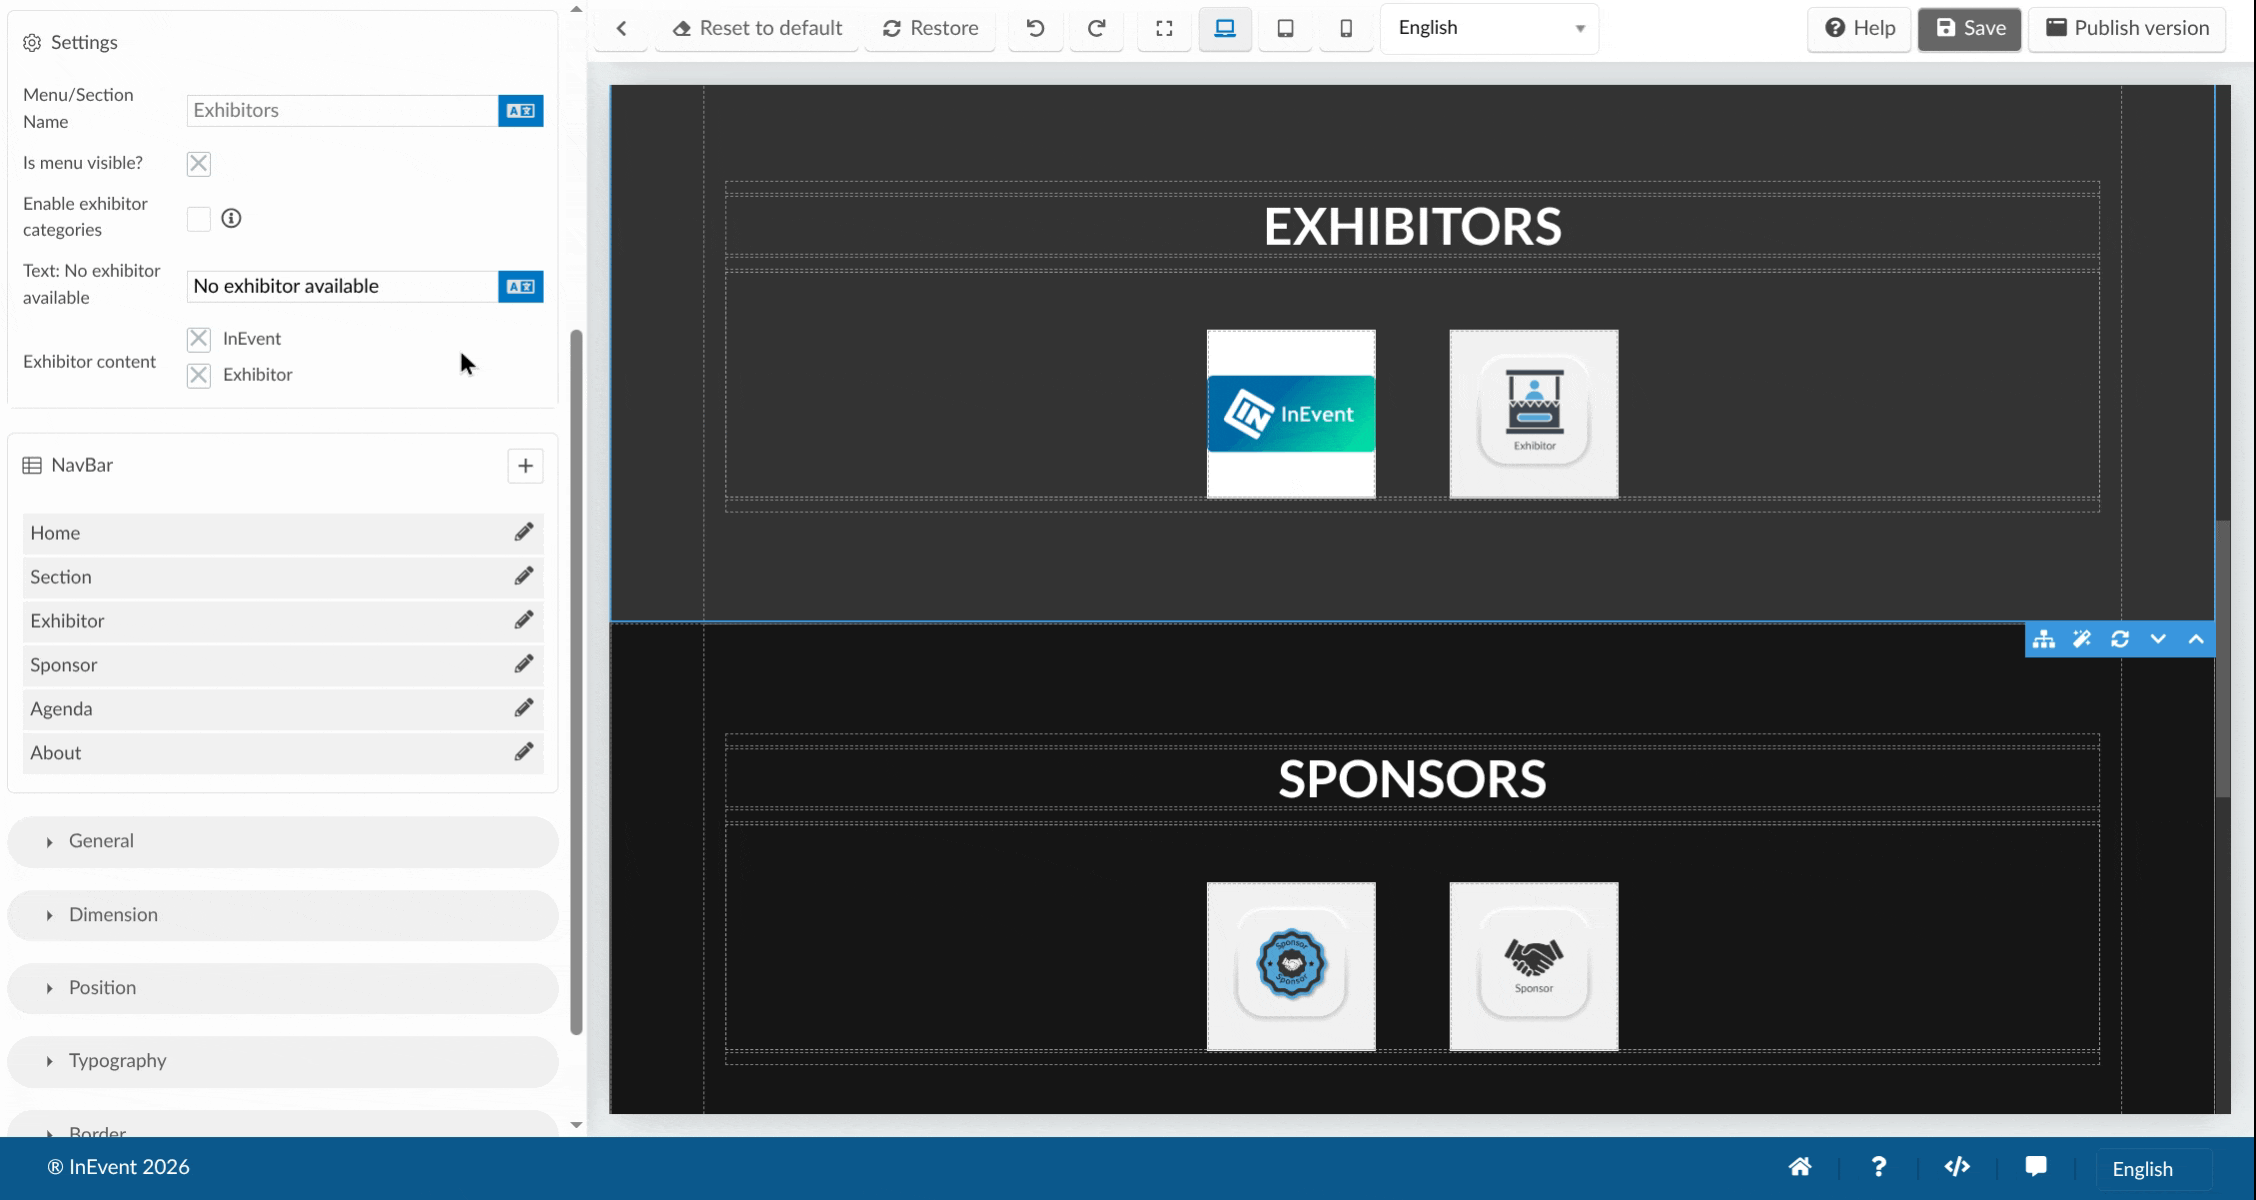Click the Menu/Section Name input field
Viewport: 2256px width, 1200px height.
click(342, 110)
